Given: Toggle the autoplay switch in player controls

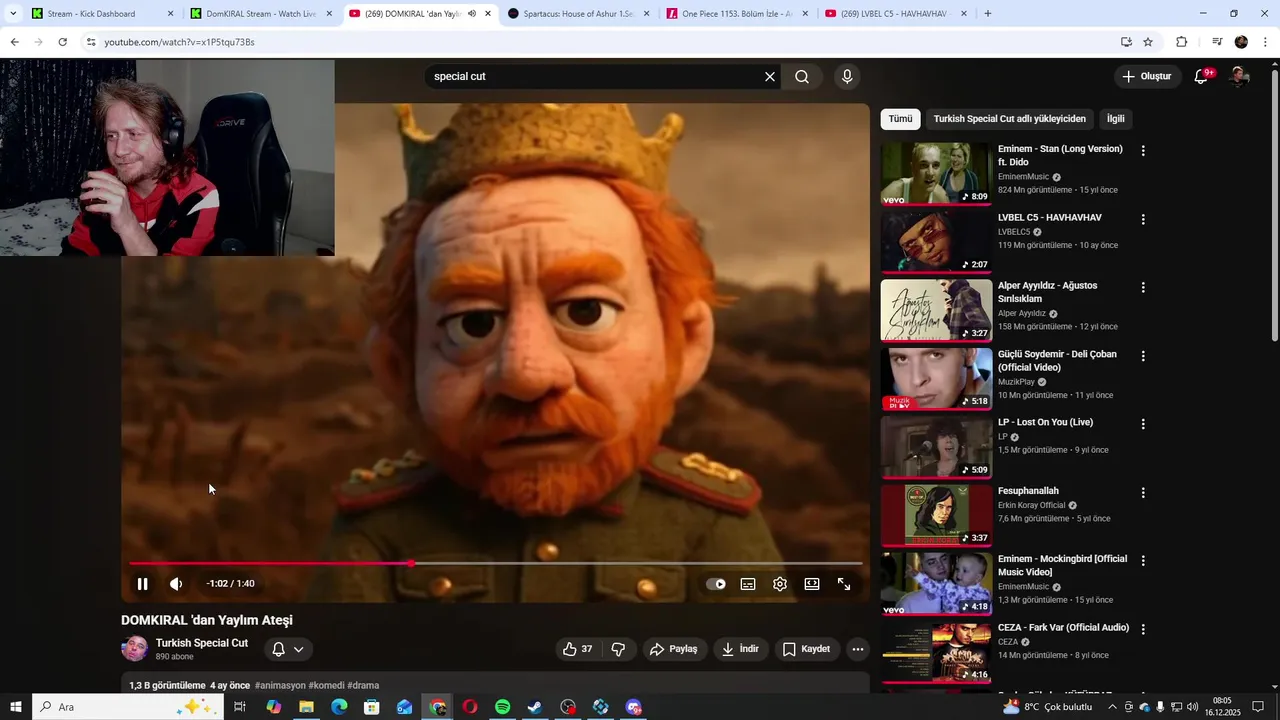Looking at the screenshot, I should [x=716, y=584].
